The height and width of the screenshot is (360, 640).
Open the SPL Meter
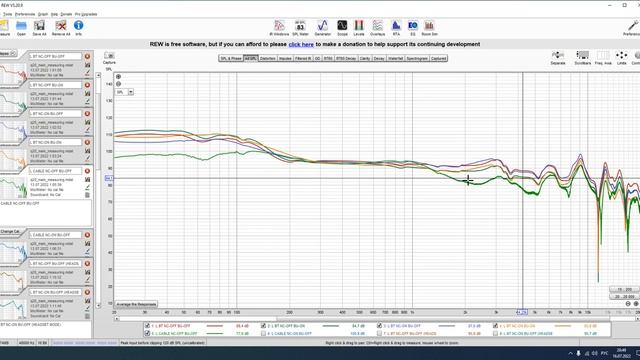pos(300,27)
